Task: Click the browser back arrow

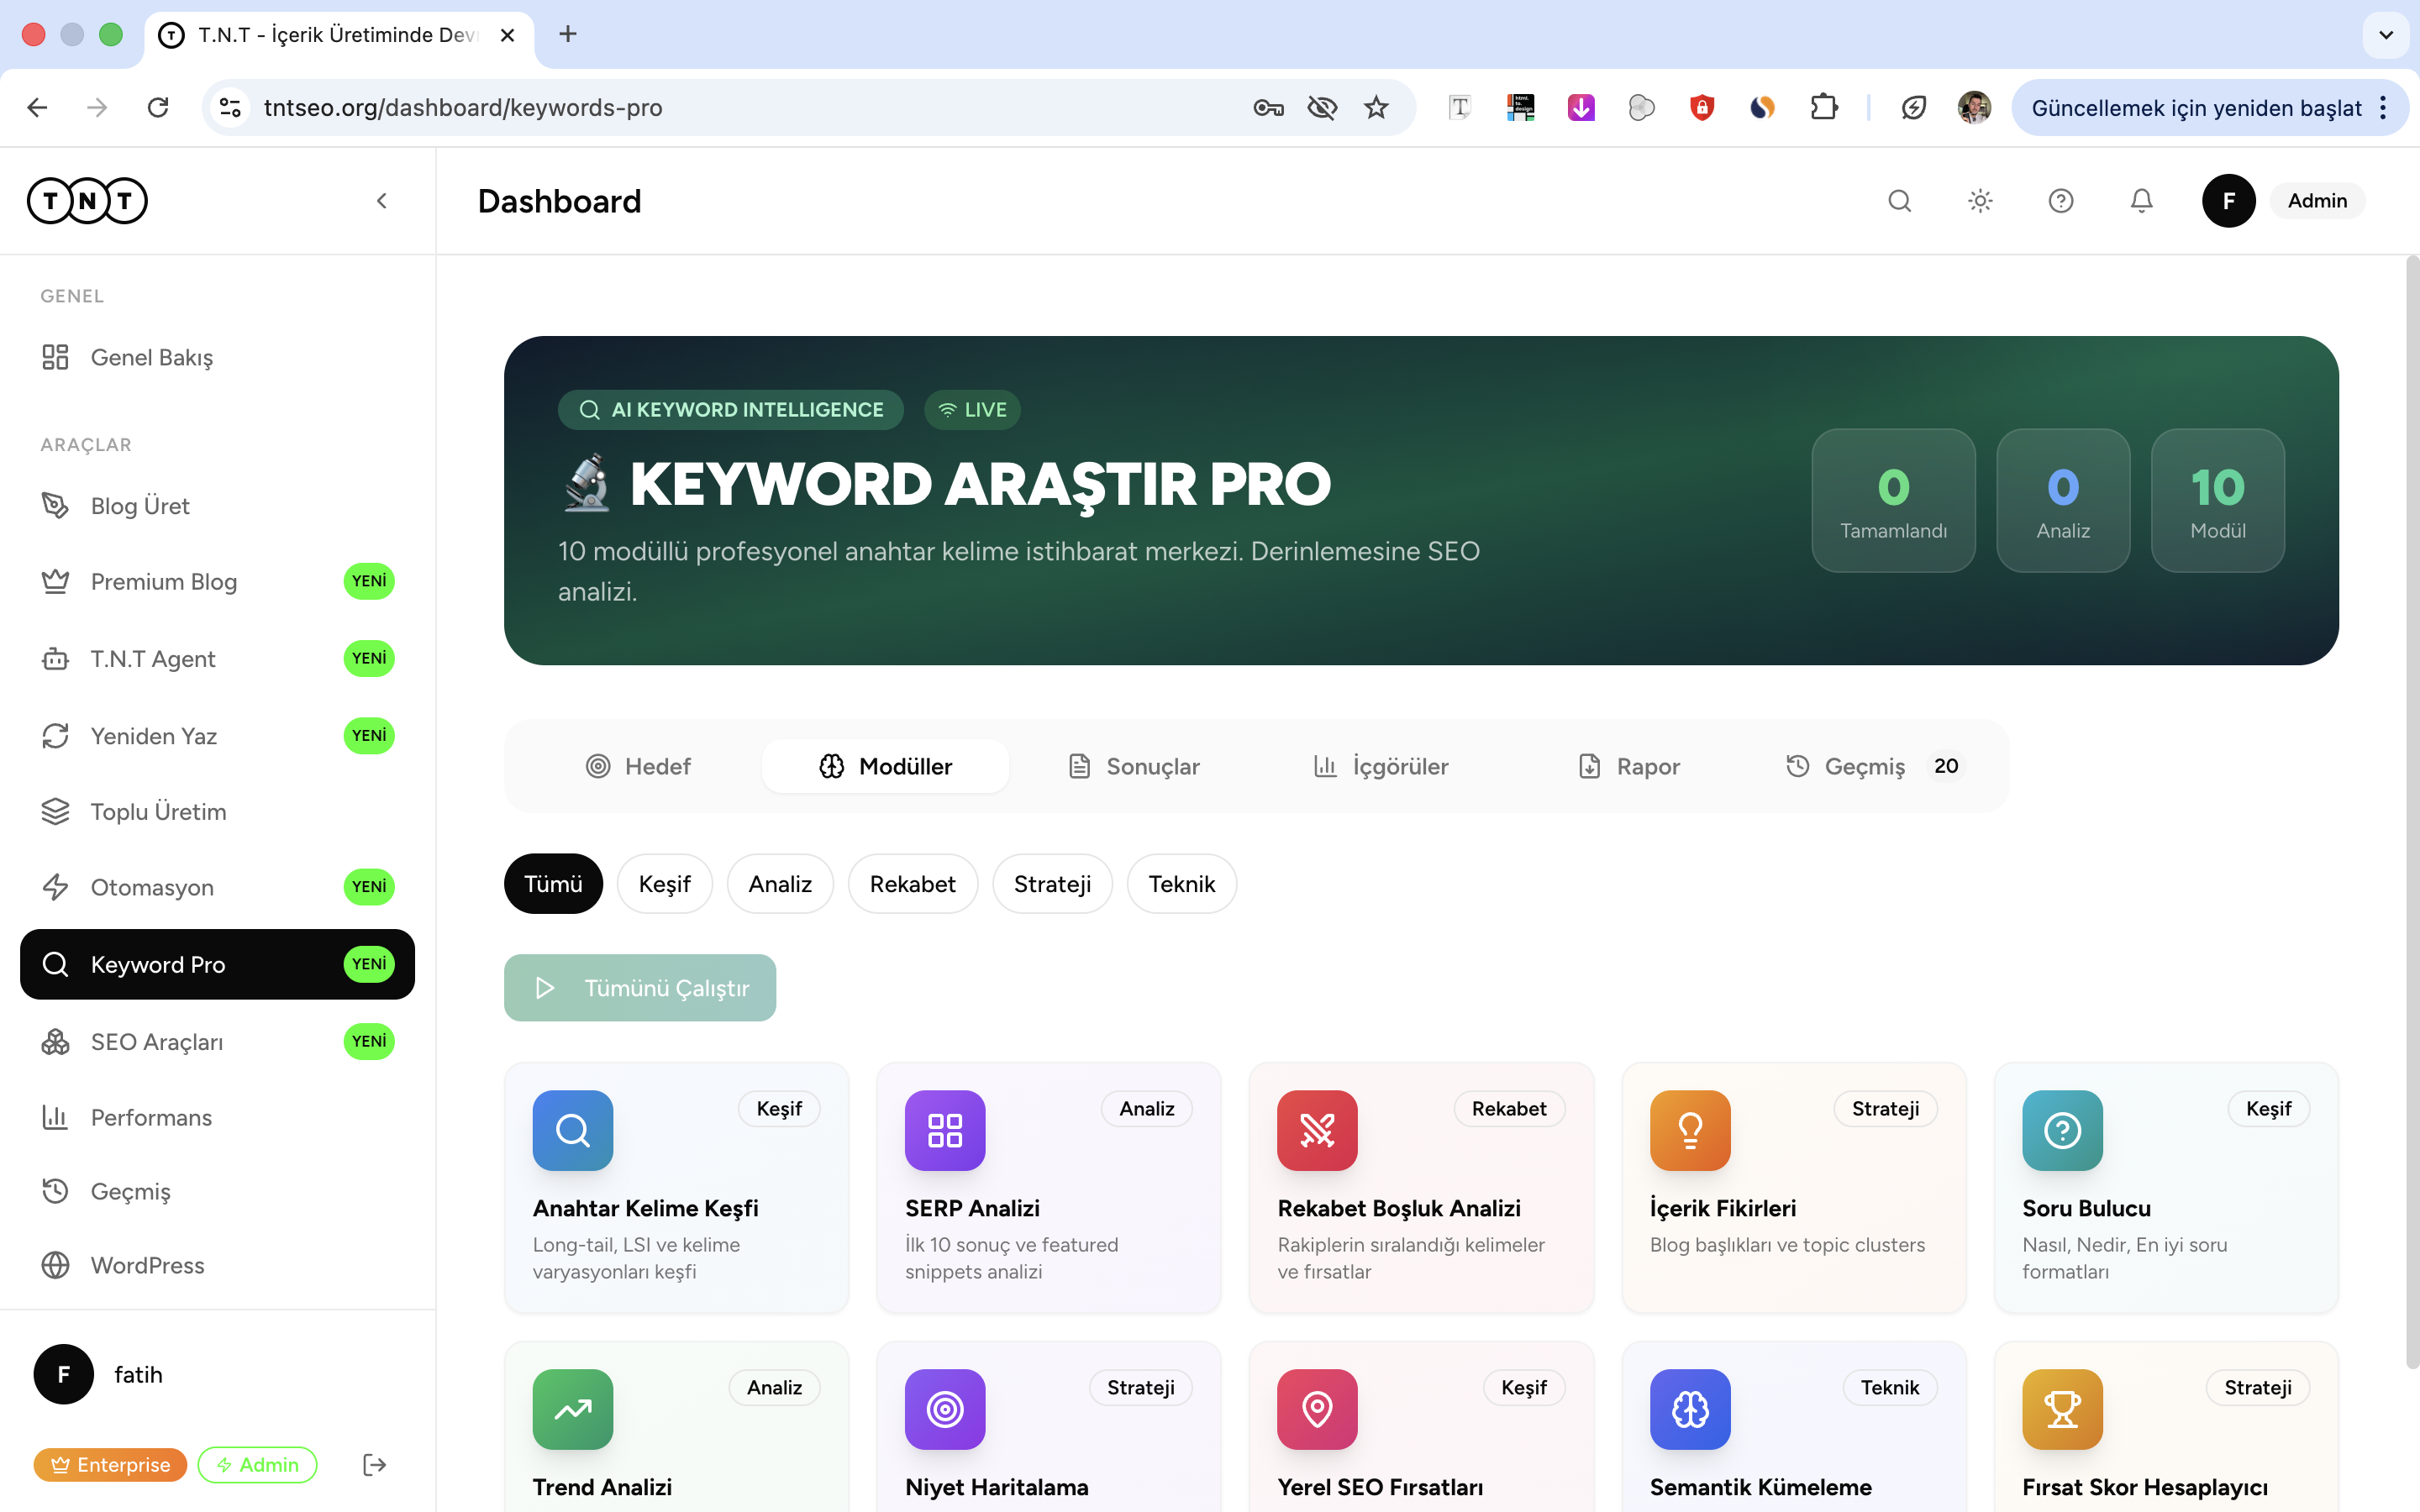Action: point(38,107)
